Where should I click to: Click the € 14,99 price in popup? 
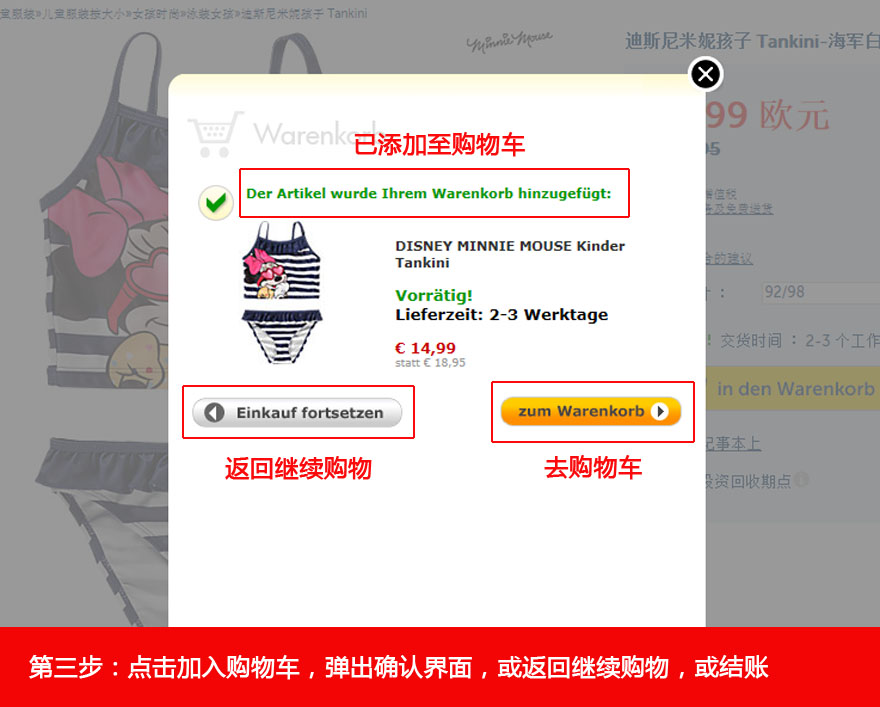tap(425, 348)
